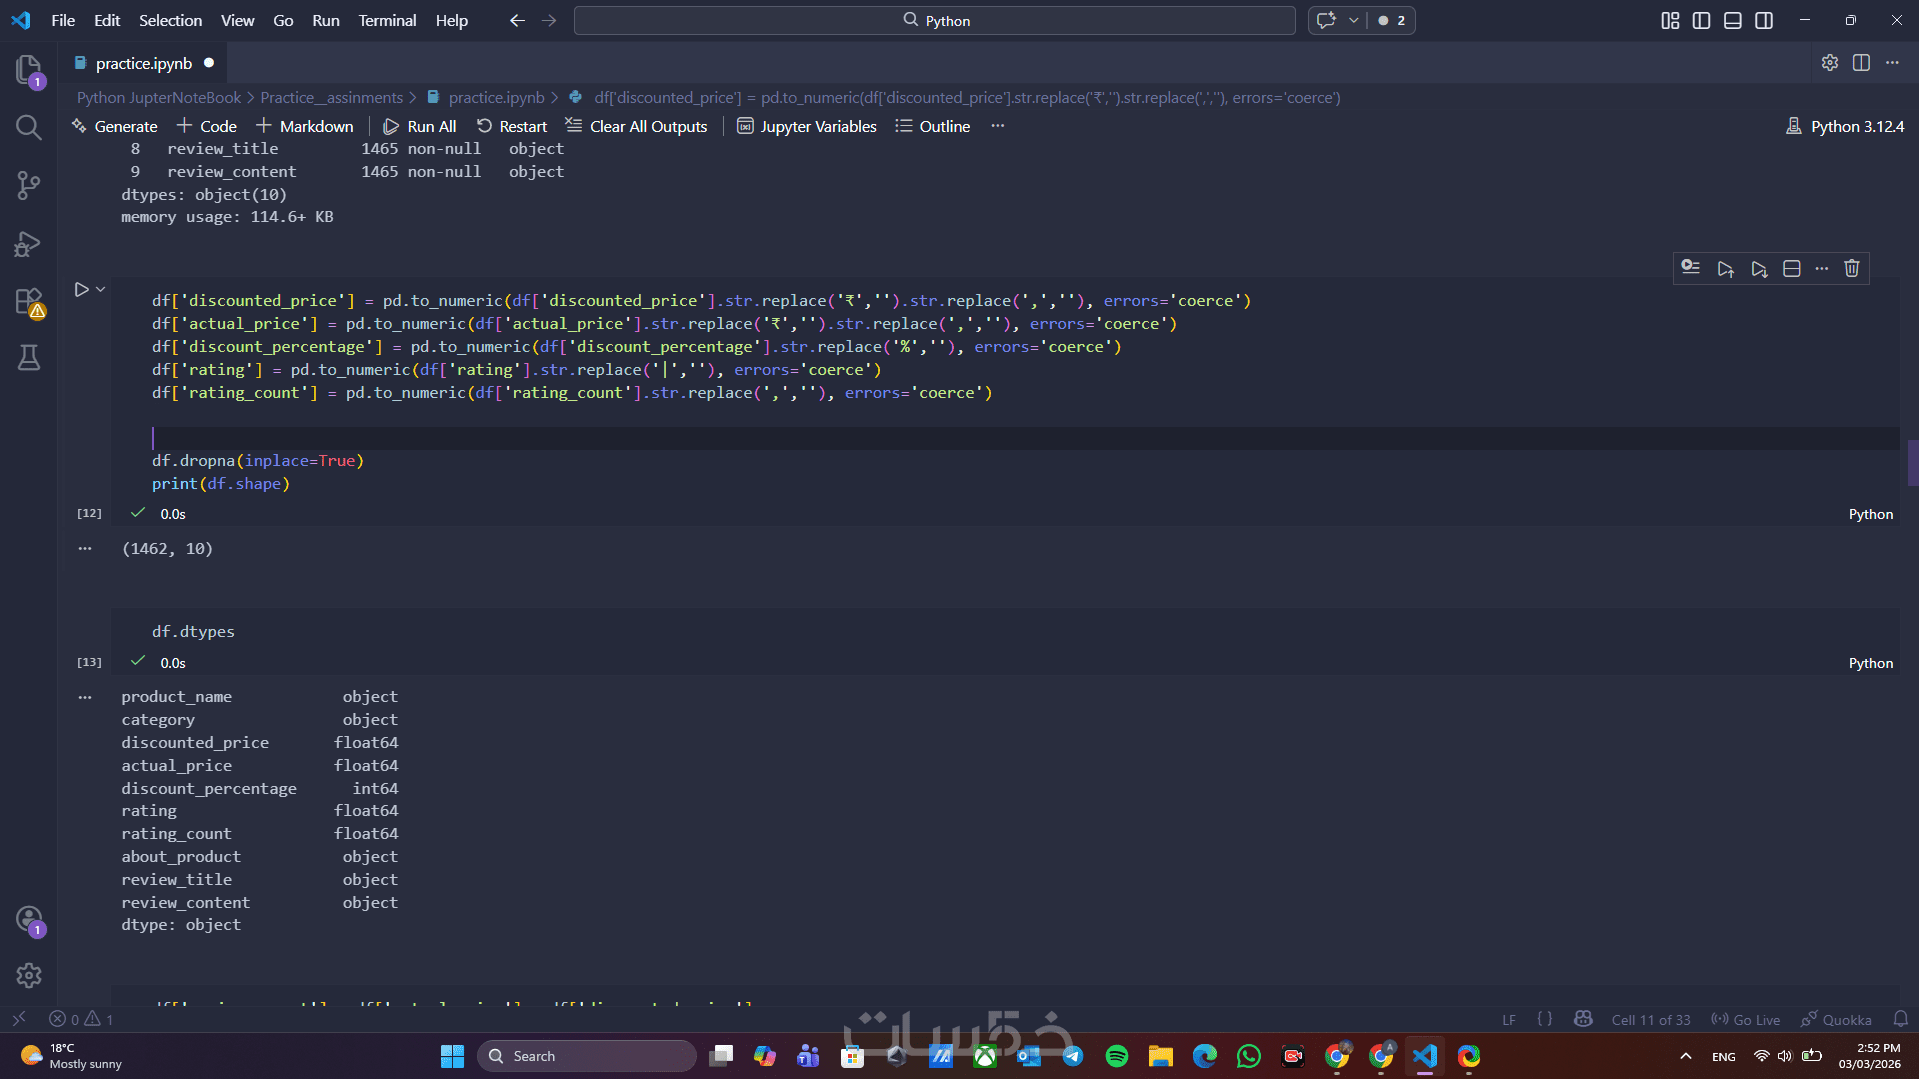This screenshot has width=1919, height=1079.
Task: Toggle the primary side bar layout button
Action: (1701, 20)
